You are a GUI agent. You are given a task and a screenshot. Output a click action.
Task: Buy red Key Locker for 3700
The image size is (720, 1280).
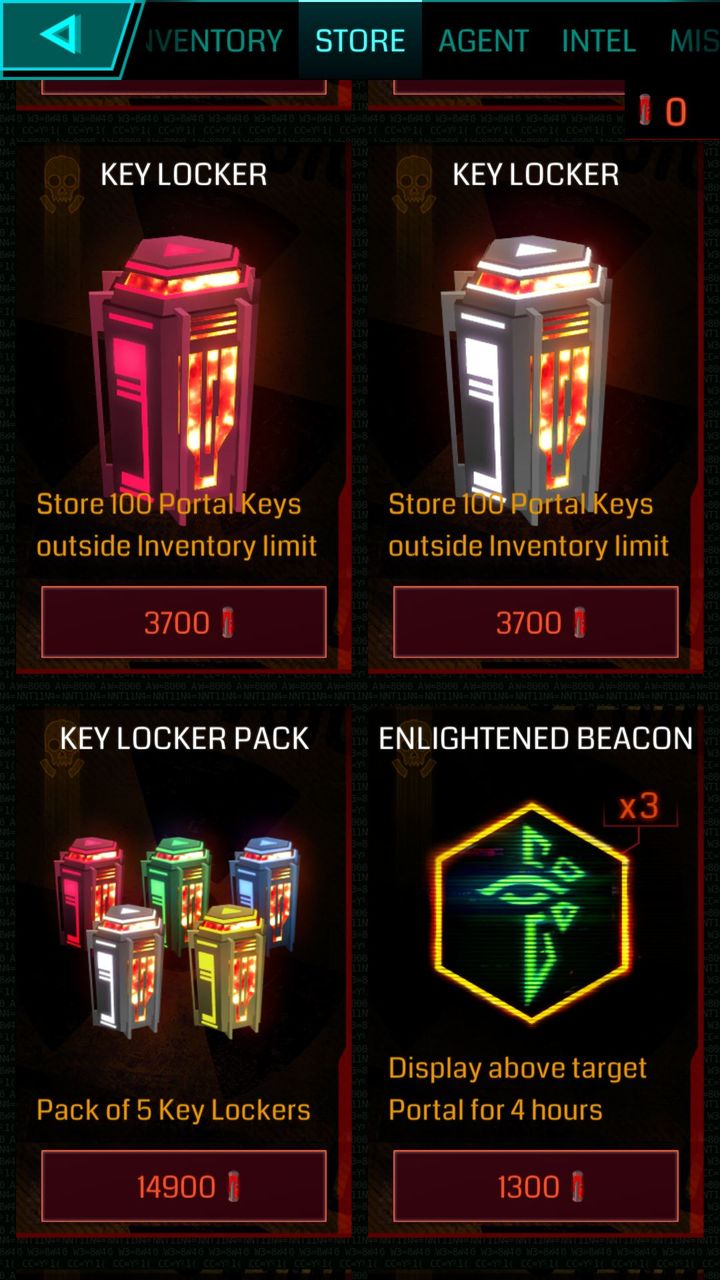[184, 623]
